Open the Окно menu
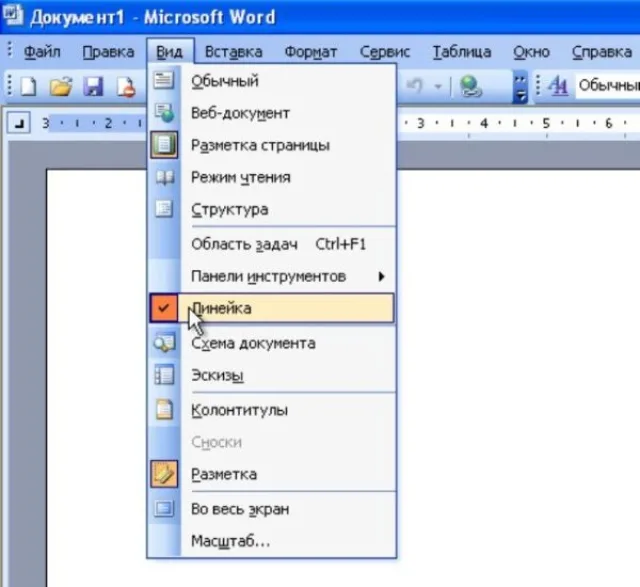Viewport: 640px width, 587px height. coord(531,52)
